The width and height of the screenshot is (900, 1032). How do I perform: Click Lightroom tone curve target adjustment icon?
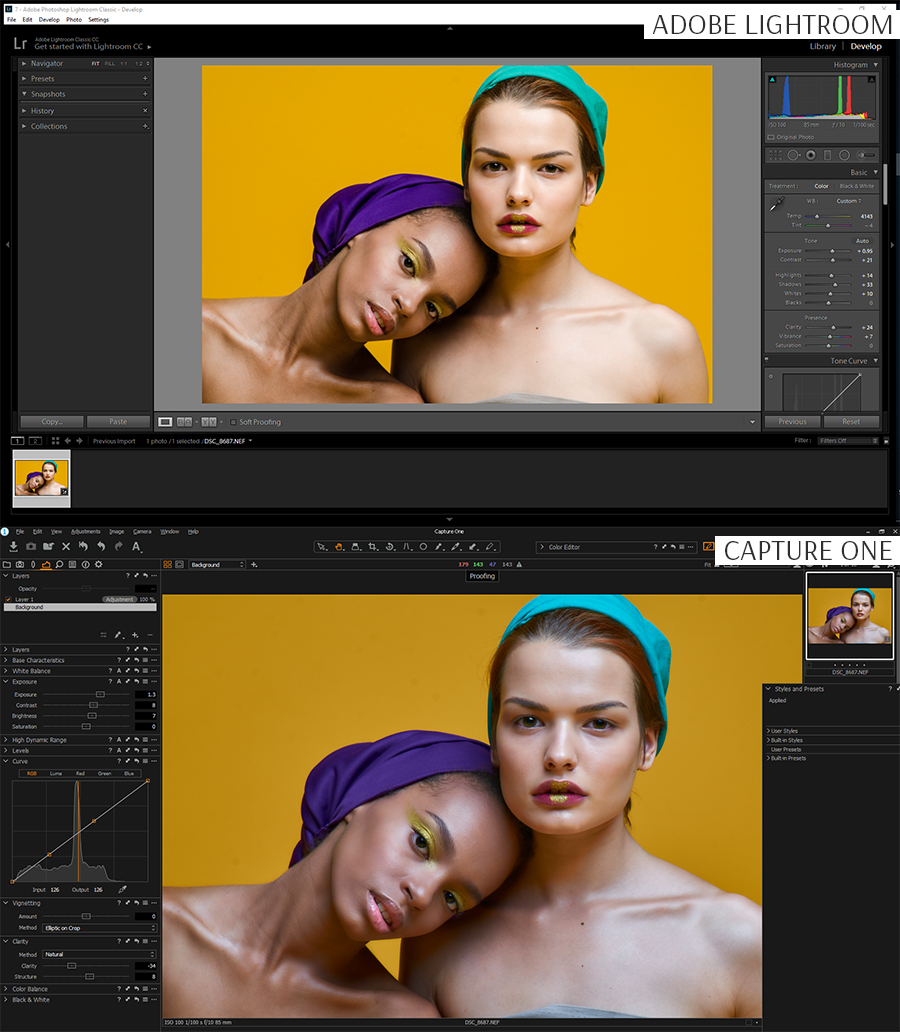771,376
